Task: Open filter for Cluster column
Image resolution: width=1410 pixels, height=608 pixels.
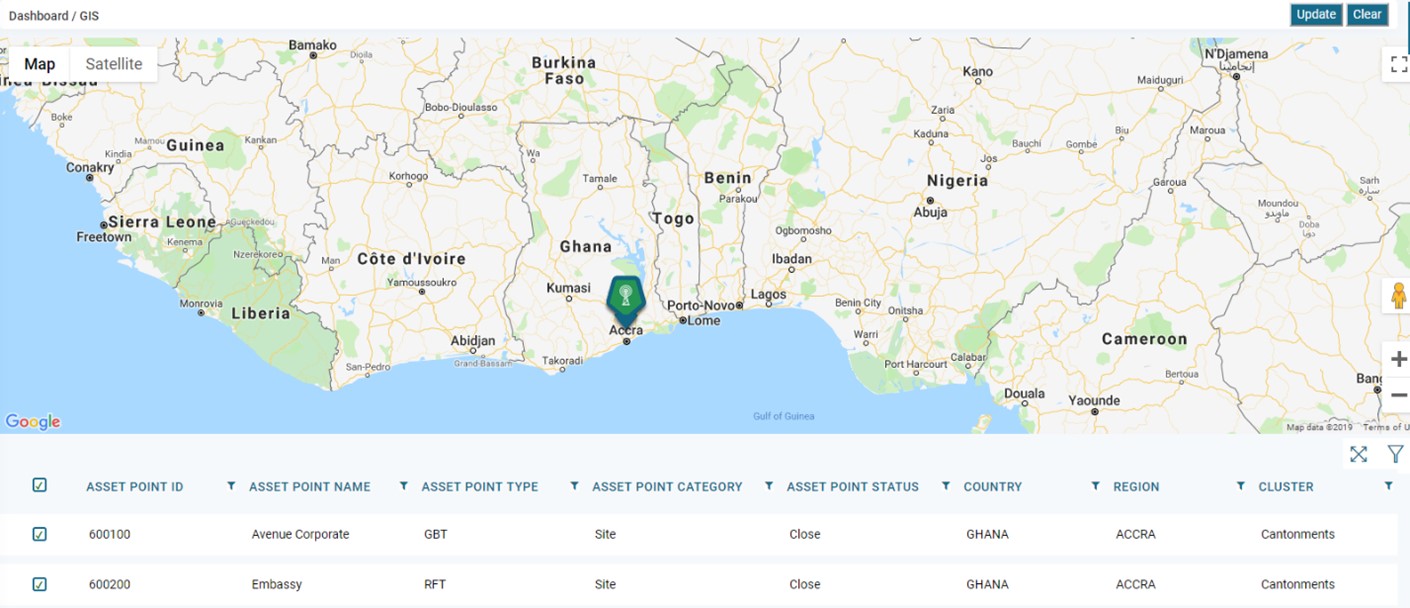Action: pos(1388,486)
